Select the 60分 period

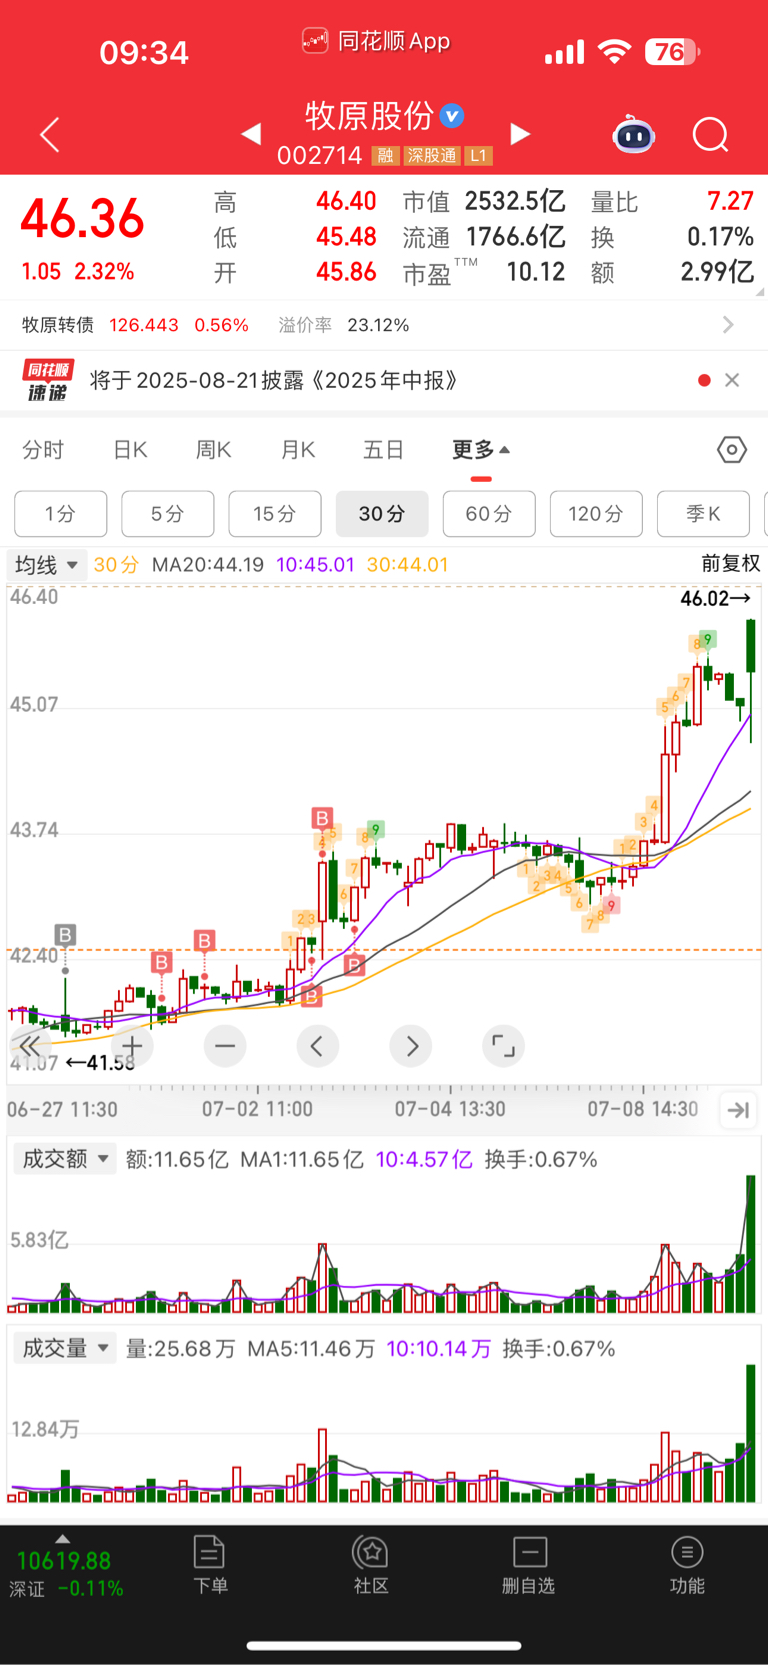488,514
